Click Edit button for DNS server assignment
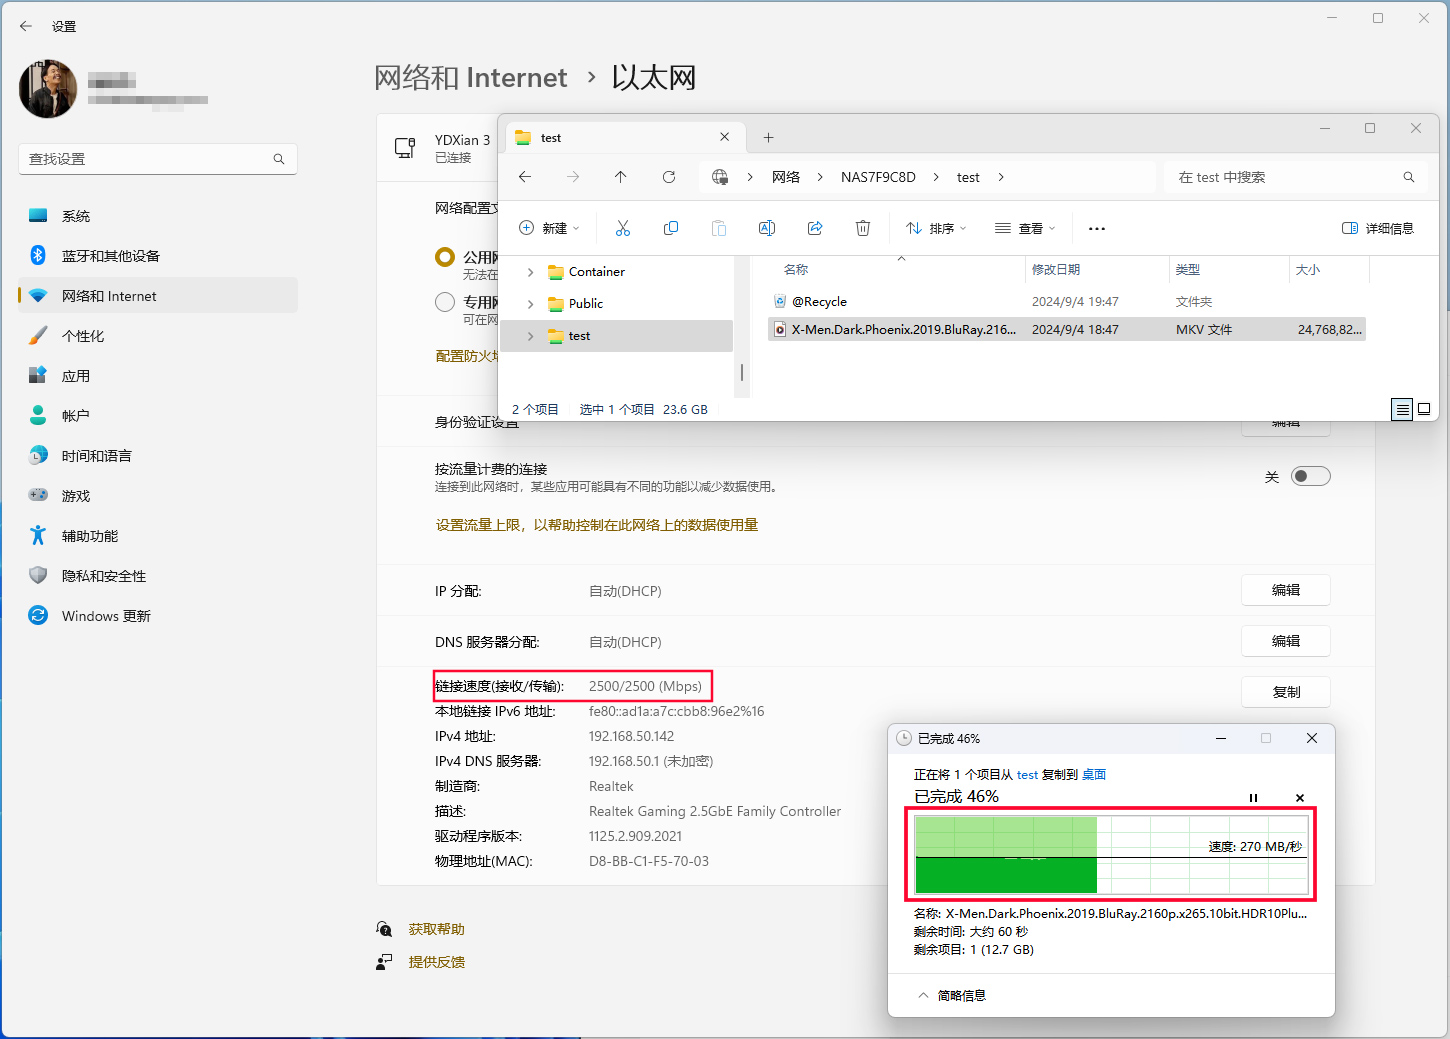This screenshot has width=1450, height=1039. point(1285,641)
